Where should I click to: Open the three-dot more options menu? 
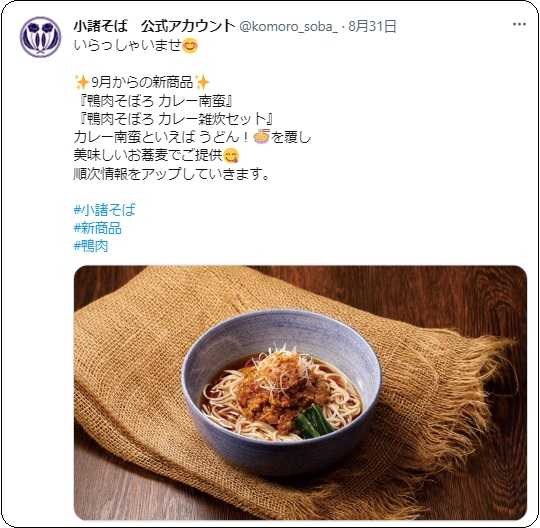tap(519, 24)
